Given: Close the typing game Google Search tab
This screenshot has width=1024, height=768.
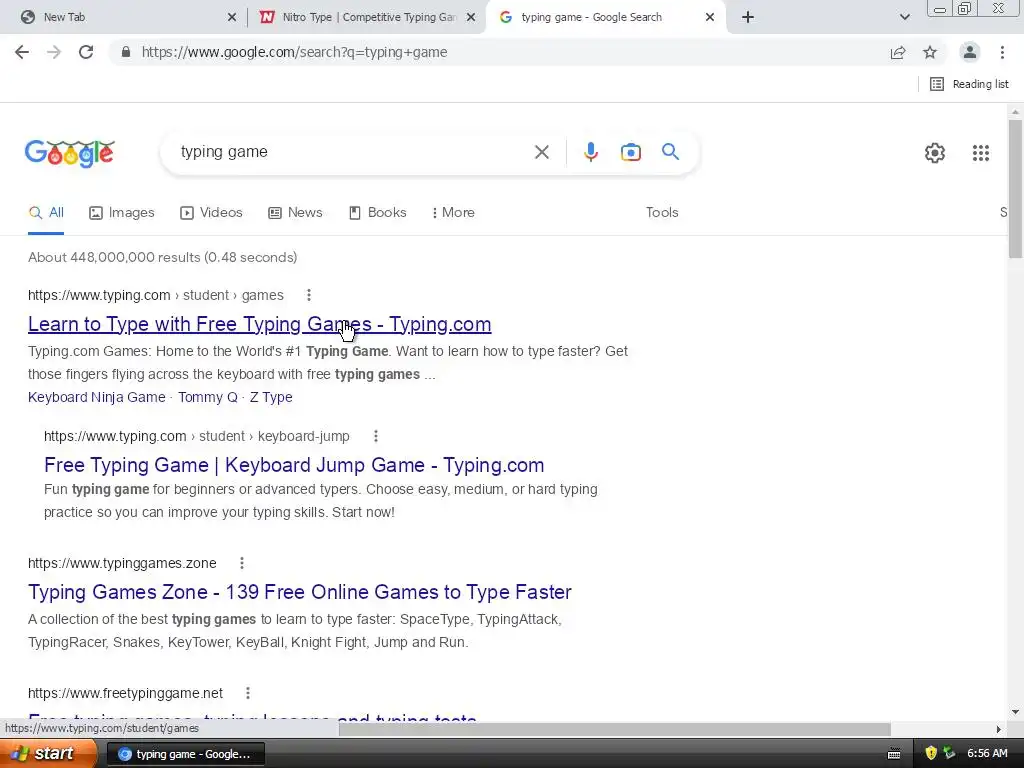Looking at the screenshot, I should tap(710, 17).
